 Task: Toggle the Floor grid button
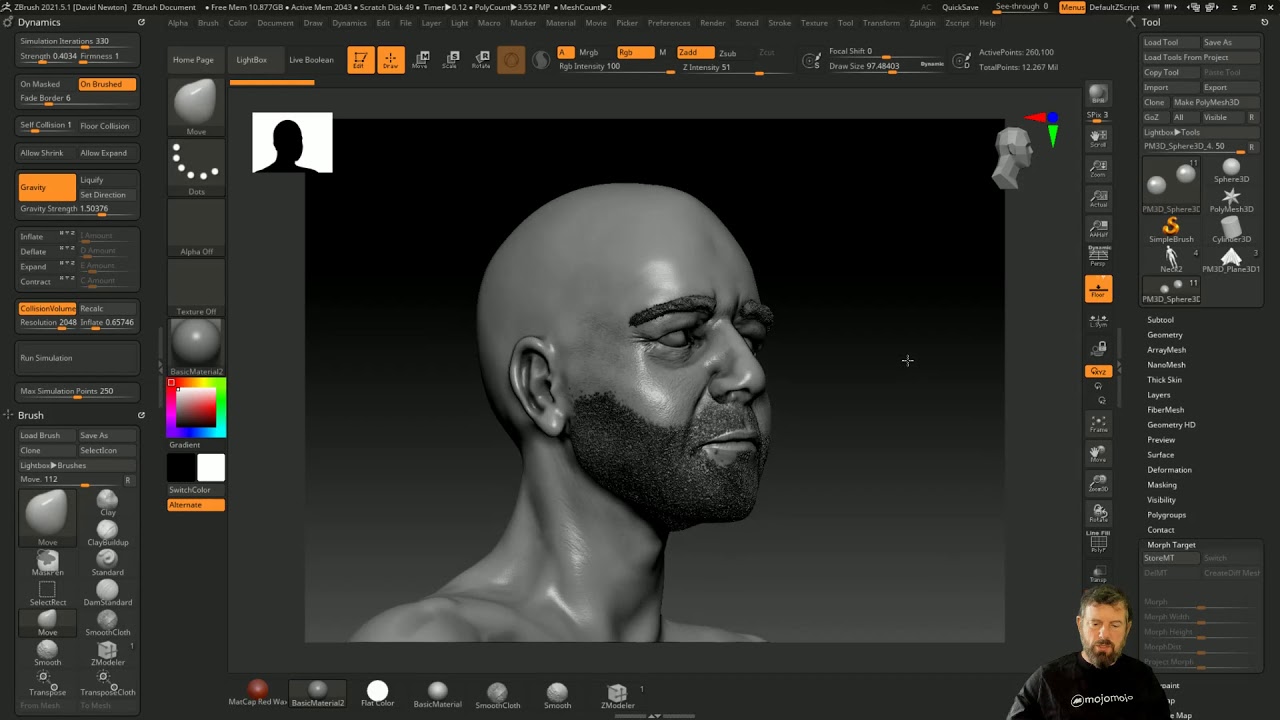pos(1098,290)
